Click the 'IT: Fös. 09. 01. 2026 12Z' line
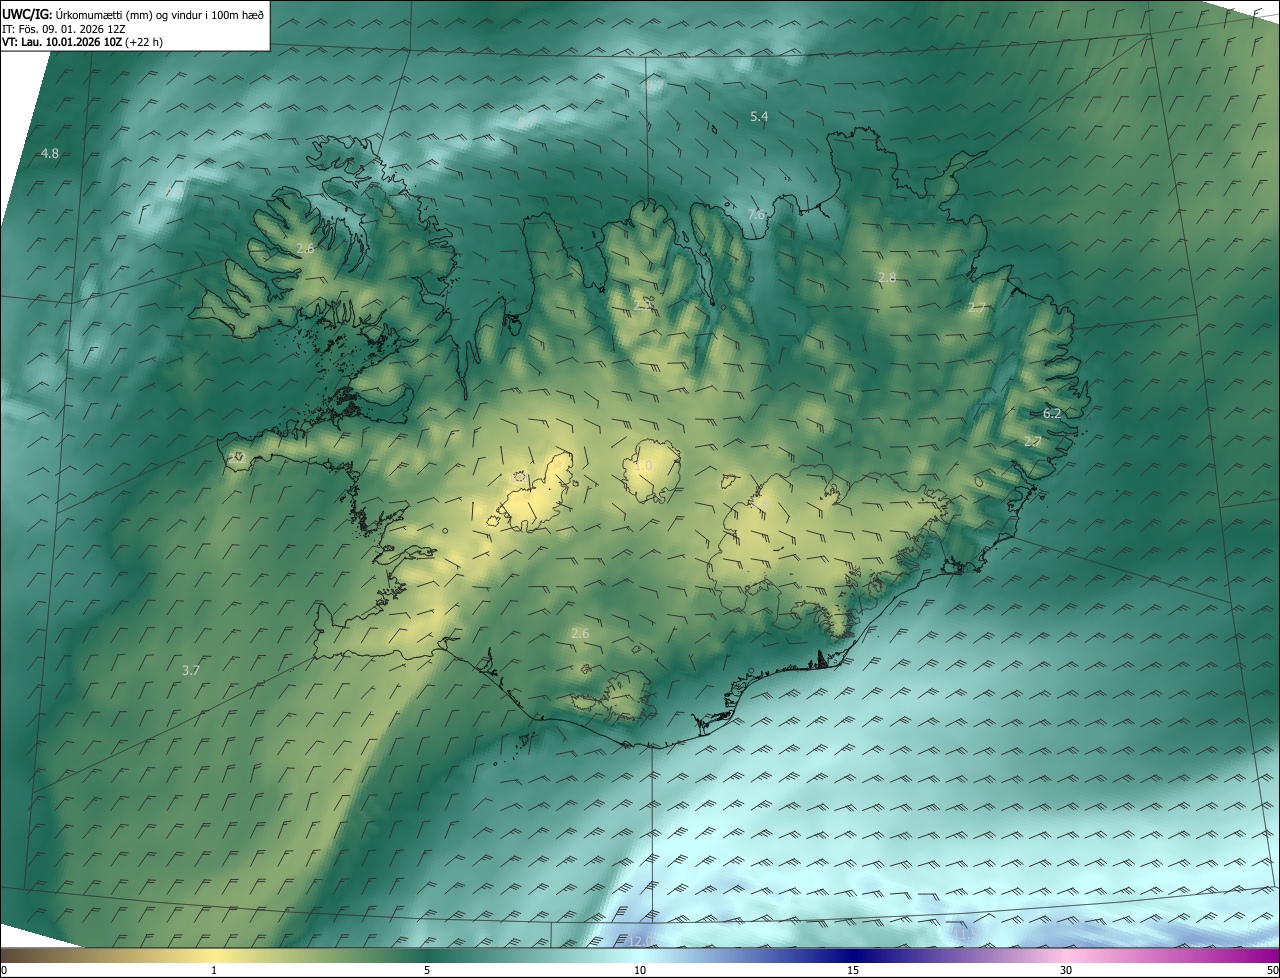This screenshot has width=1280, height=978. point(63,29)
